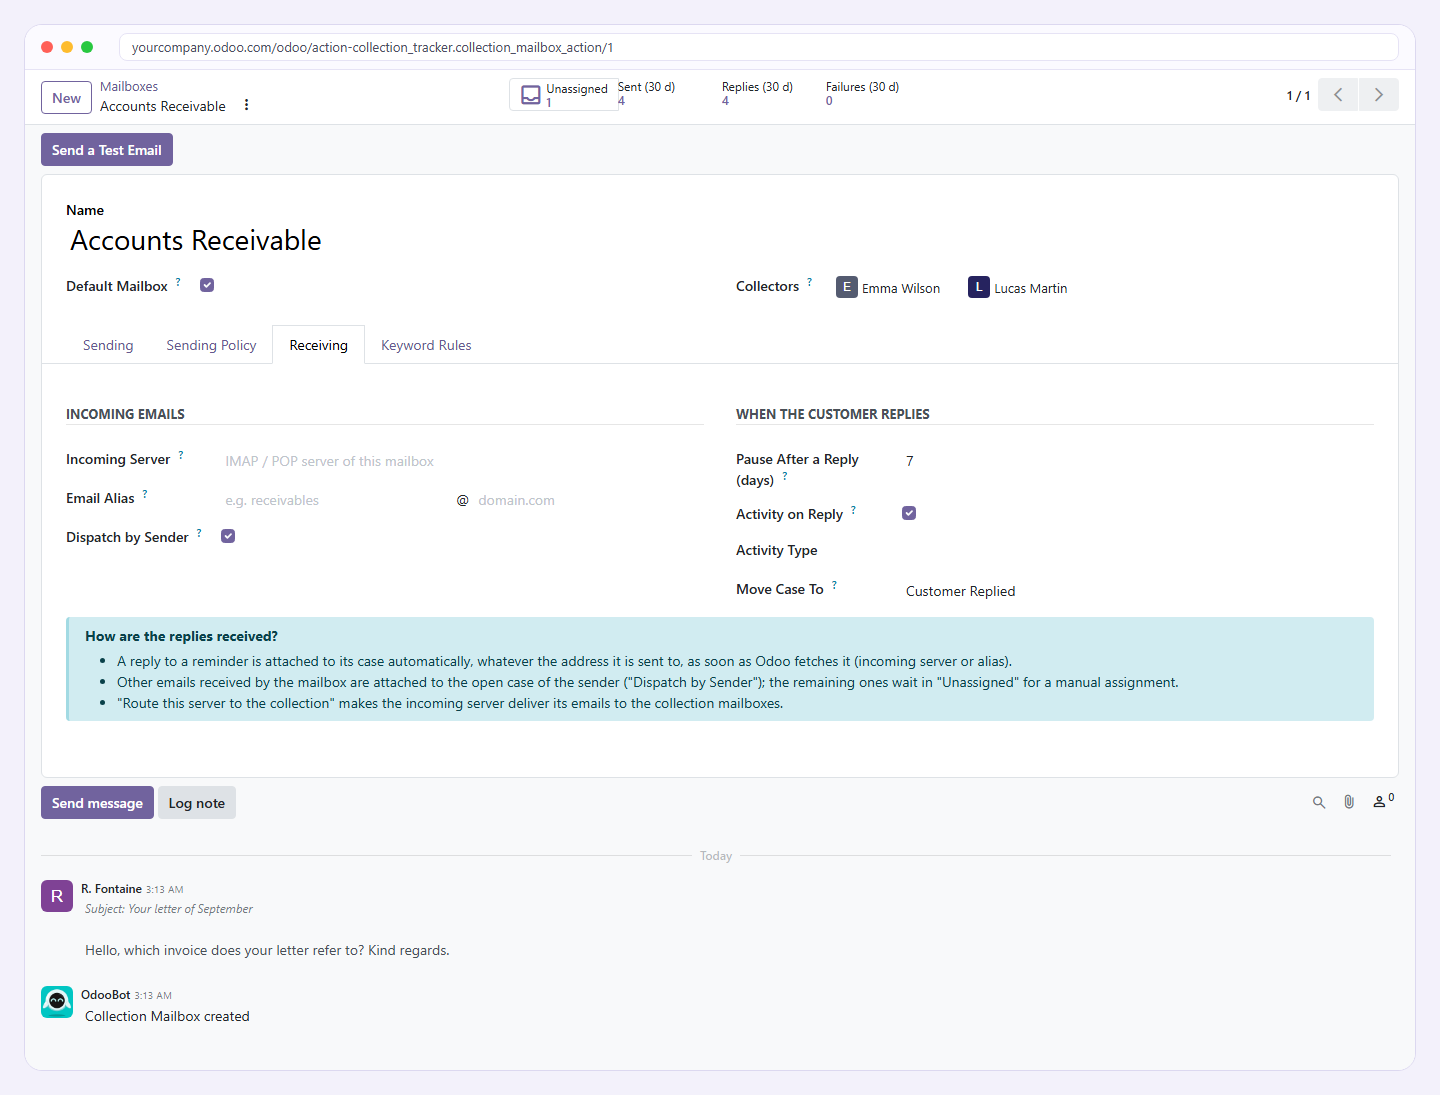Click the OdooBot avatar
Viewport: 1440px width, 1095px height.
coord(57,1002)
